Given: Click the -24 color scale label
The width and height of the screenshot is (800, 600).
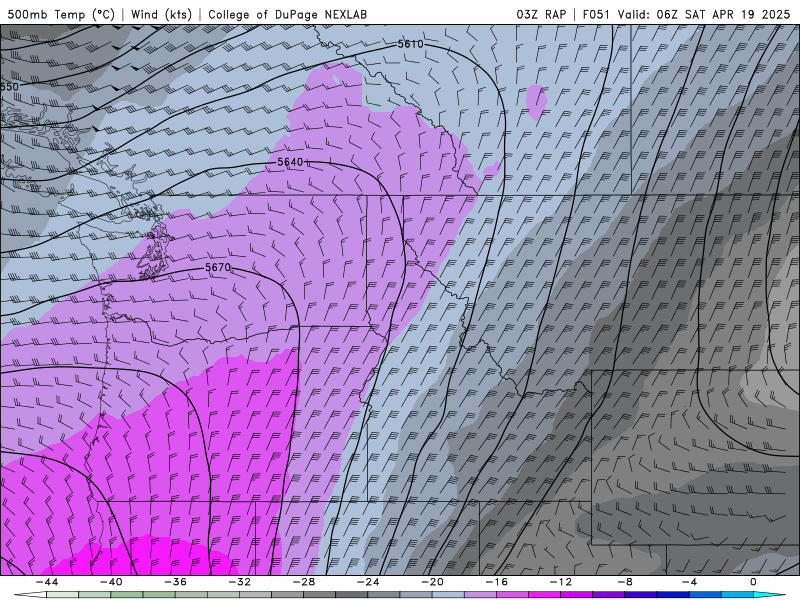Looking at the screenshot, I should click(x=368, y=582).
